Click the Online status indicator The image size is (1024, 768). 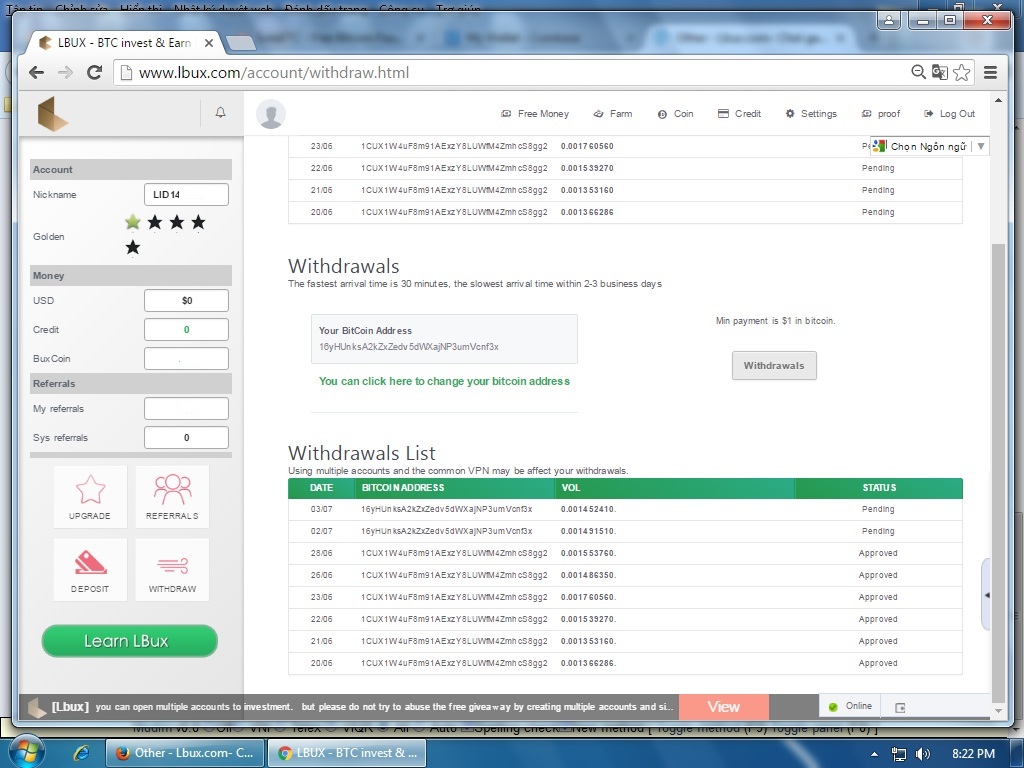[850, 706]
